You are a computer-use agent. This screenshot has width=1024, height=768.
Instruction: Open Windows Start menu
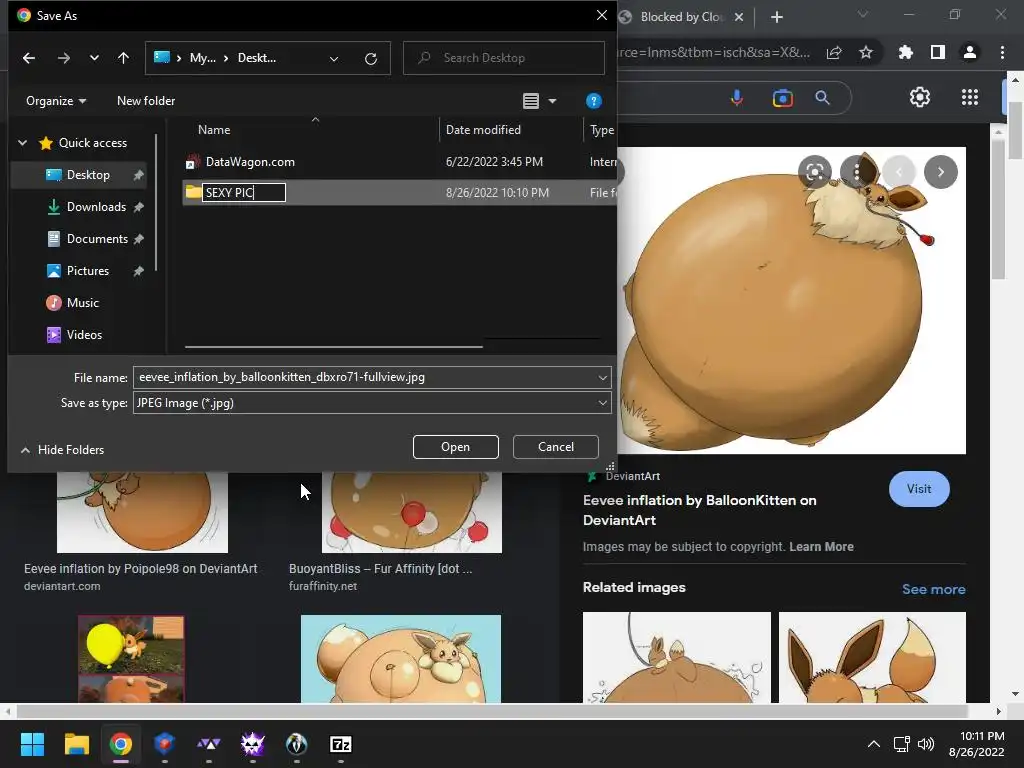[32, 744]
